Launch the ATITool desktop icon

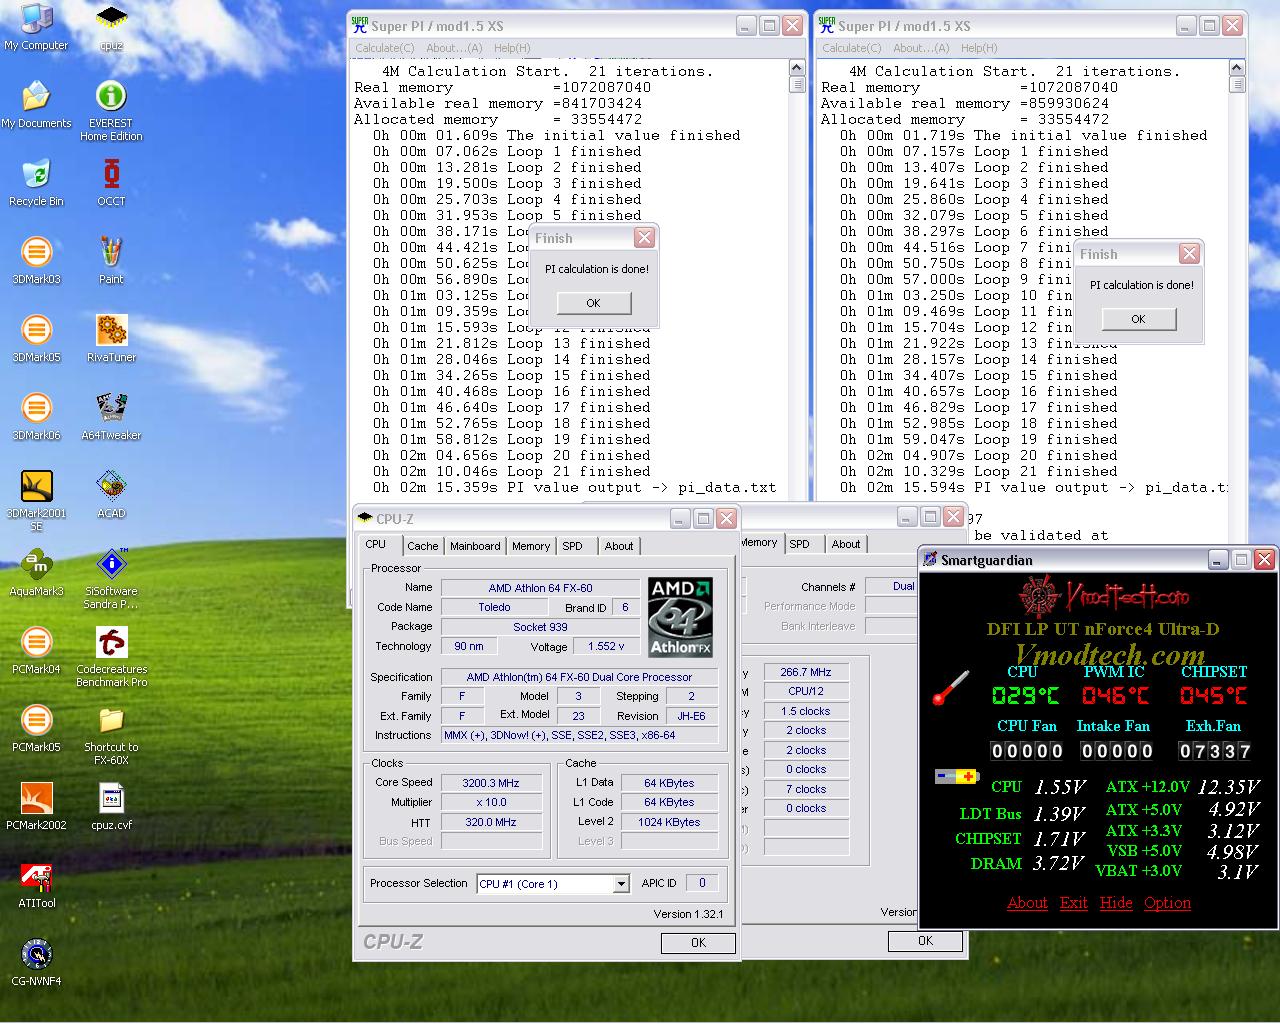tap(36, 885)
